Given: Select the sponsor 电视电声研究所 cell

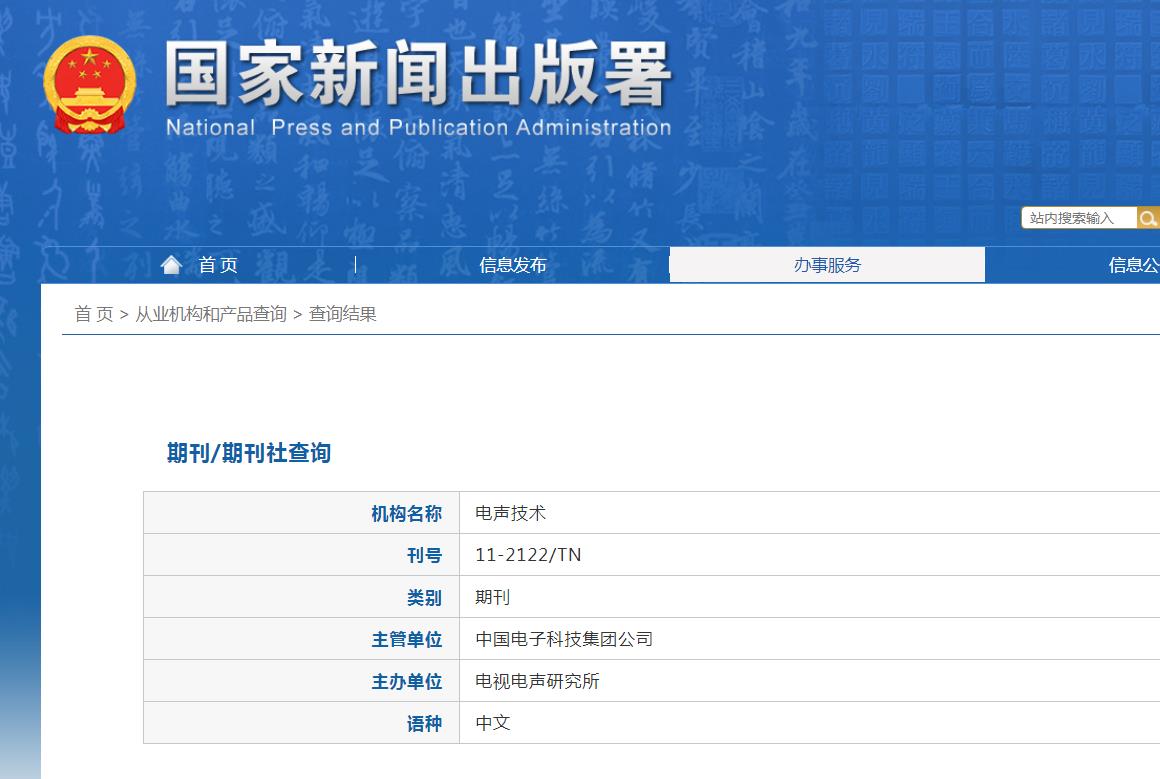Looking at the screenshot, I should pyautogui.click(x=537, y=681).
